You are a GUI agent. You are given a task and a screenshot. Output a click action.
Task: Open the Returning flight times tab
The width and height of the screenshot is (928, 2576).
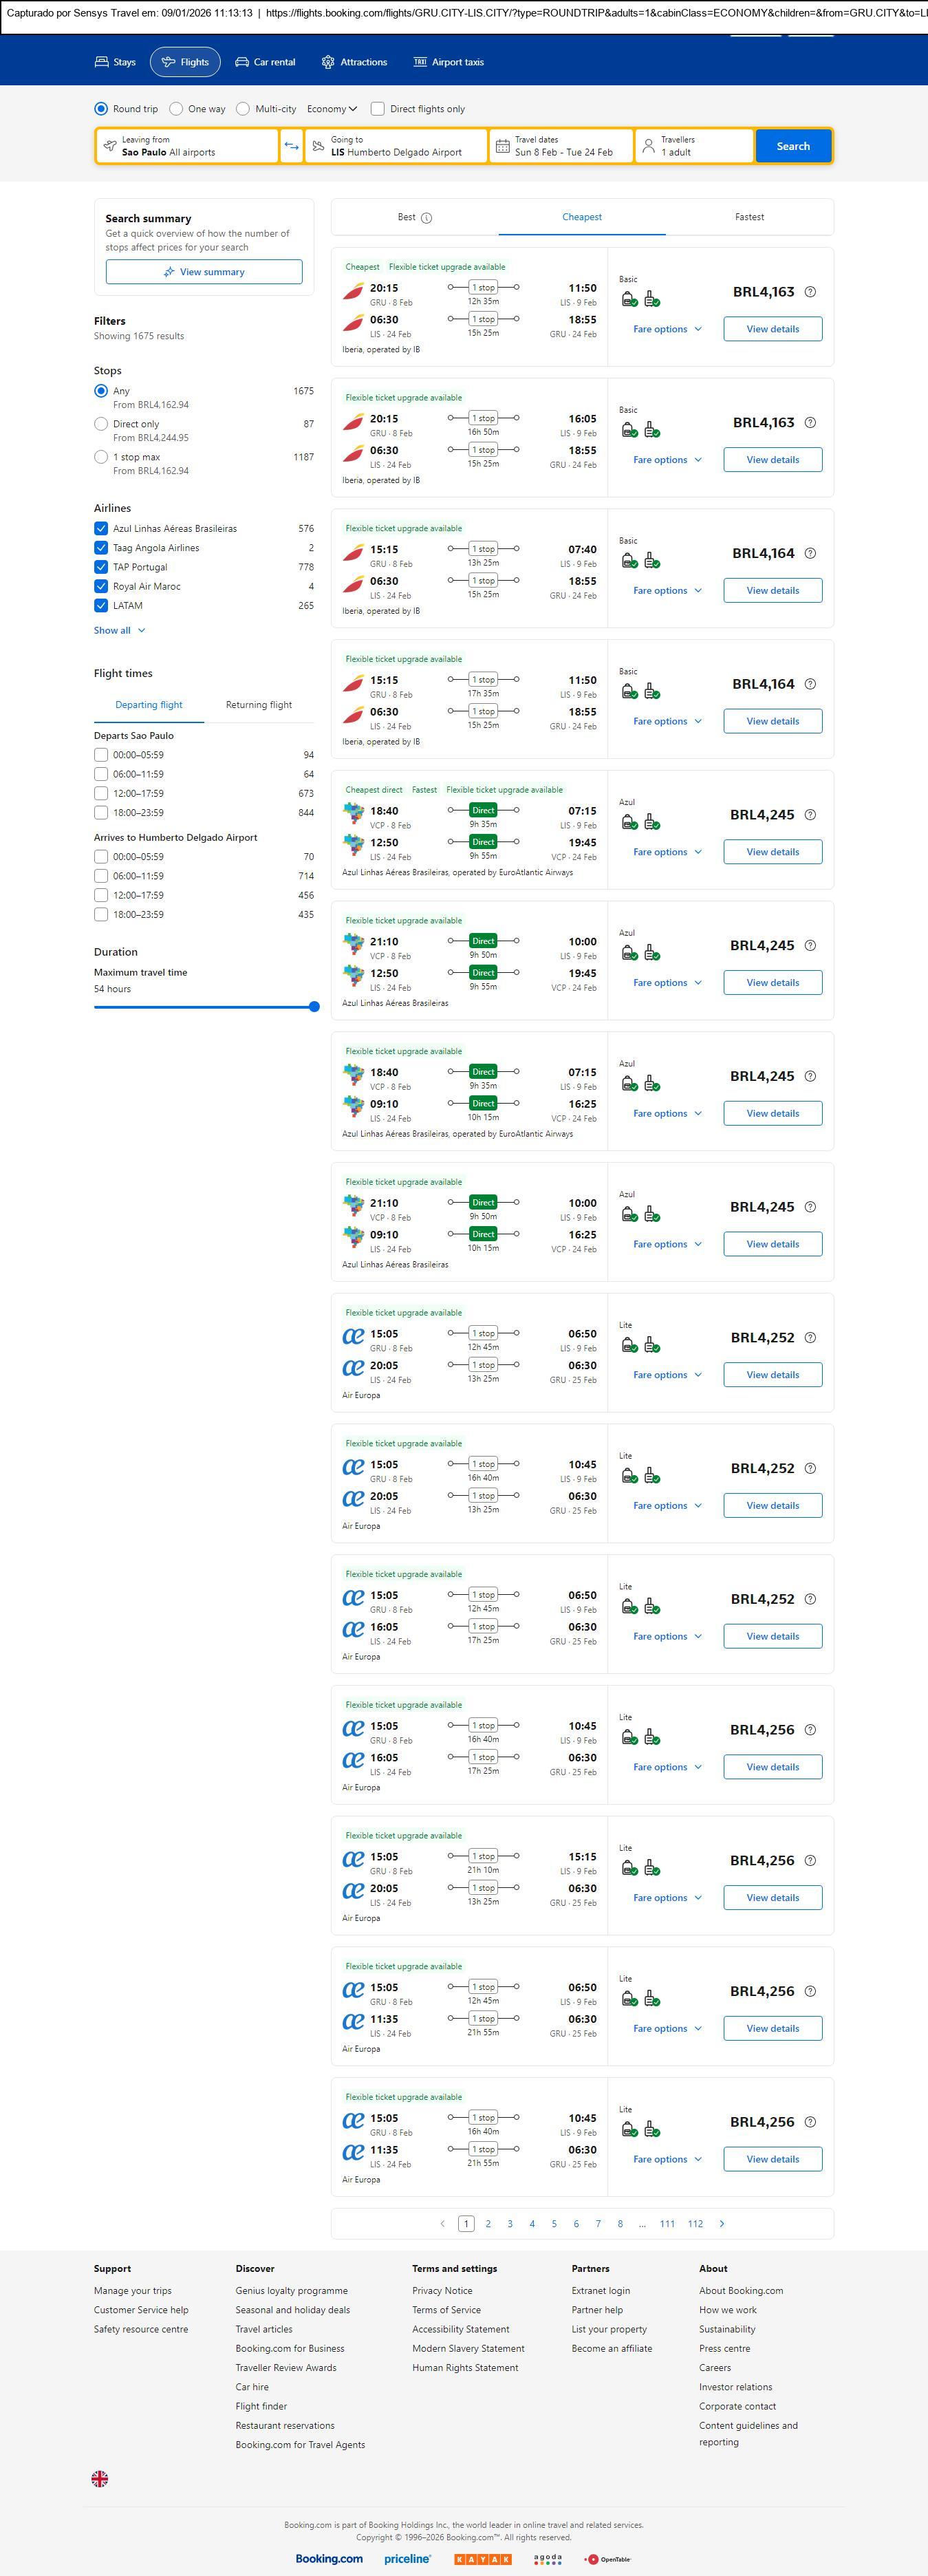coord(259,705)
